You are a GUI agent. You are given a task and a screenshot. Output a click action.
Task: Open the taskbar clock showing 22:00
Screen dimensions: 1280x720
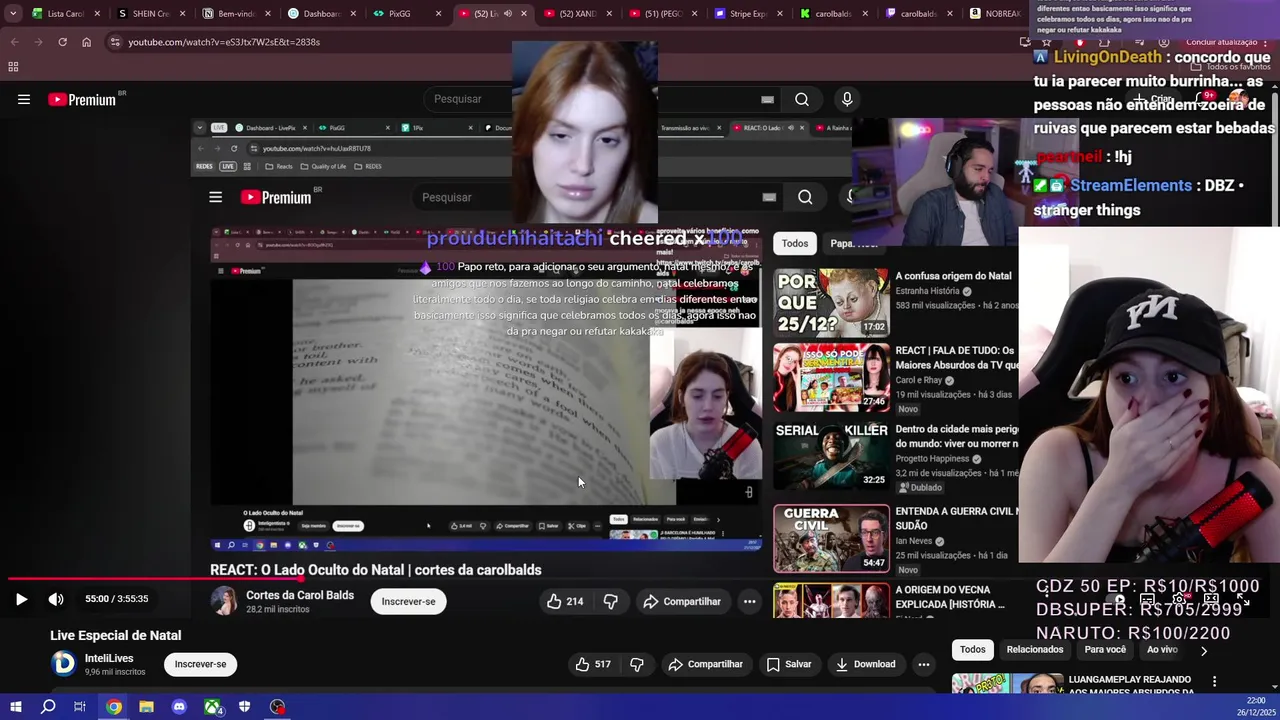pos(1256,706)
